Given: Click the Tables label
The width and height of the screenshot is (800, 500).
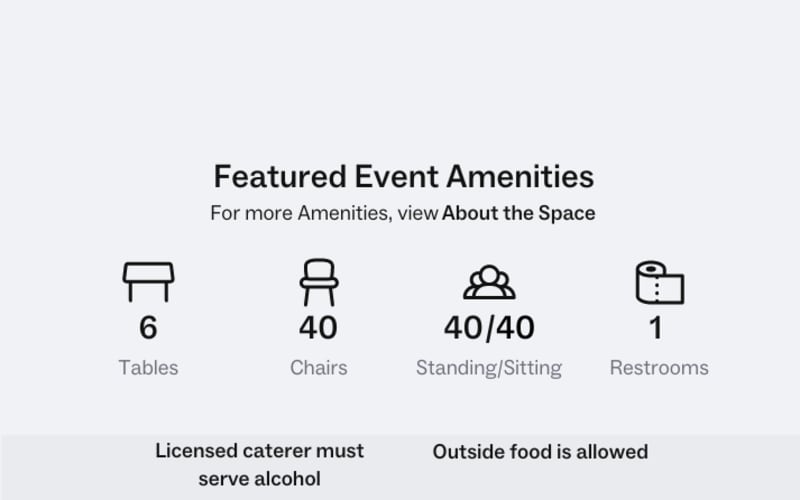Looking at the screenshot, I should click(148, 368).
